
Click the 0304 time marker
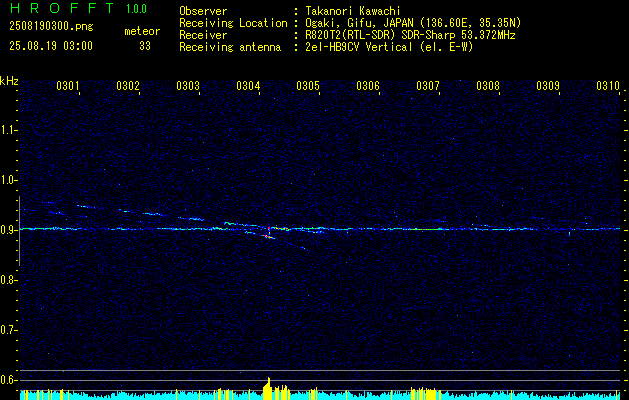pyautogui.click(x=248, y=85)
